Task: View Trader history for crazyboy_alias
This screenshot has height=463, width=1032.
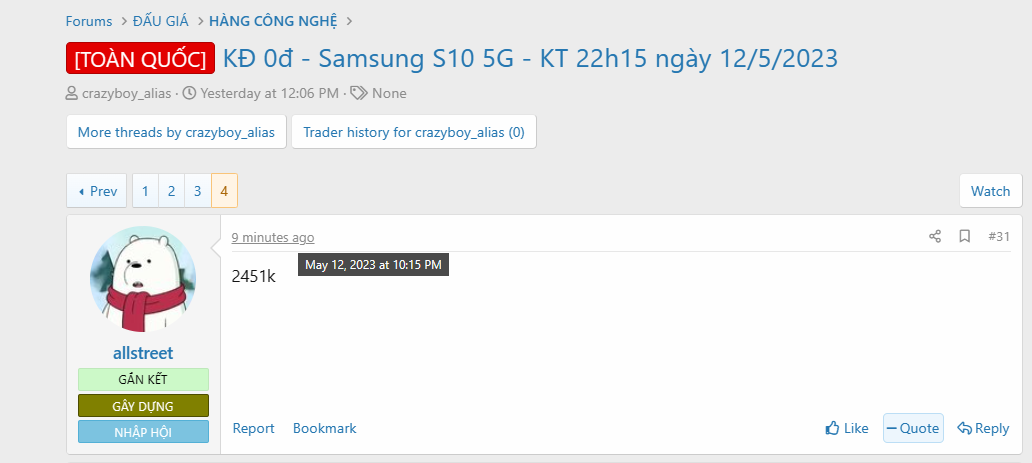Action: (413, 132)
